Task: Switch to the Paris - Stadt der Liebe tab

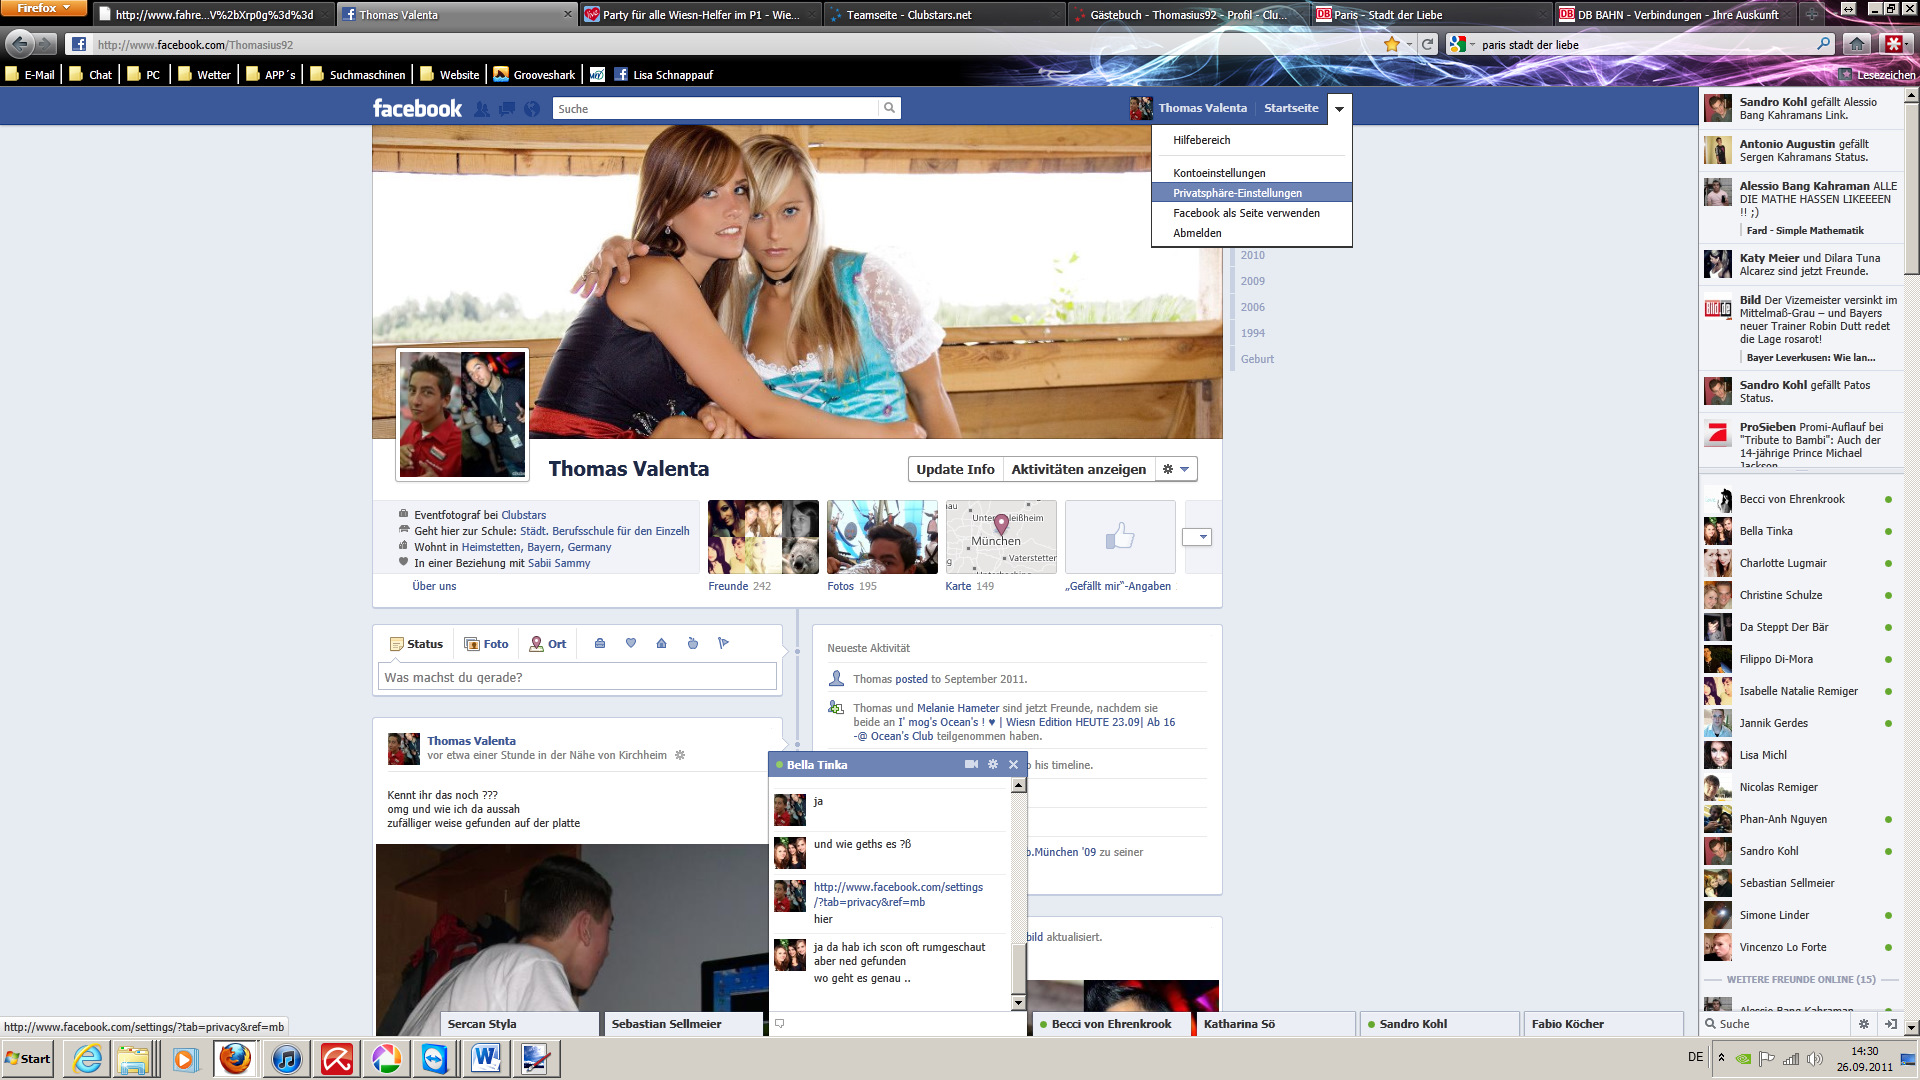Action: [x=1430, y=15]
